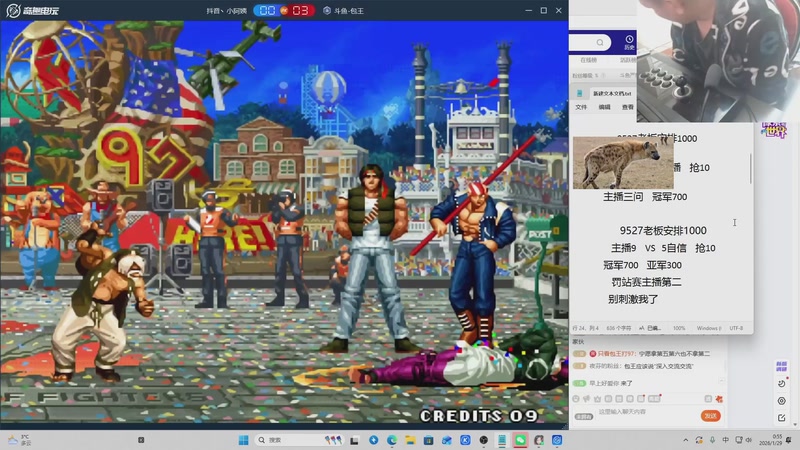Click the purple grid icon in right sidebar
This screenshot has height=450, width=800.
(781, 366)
